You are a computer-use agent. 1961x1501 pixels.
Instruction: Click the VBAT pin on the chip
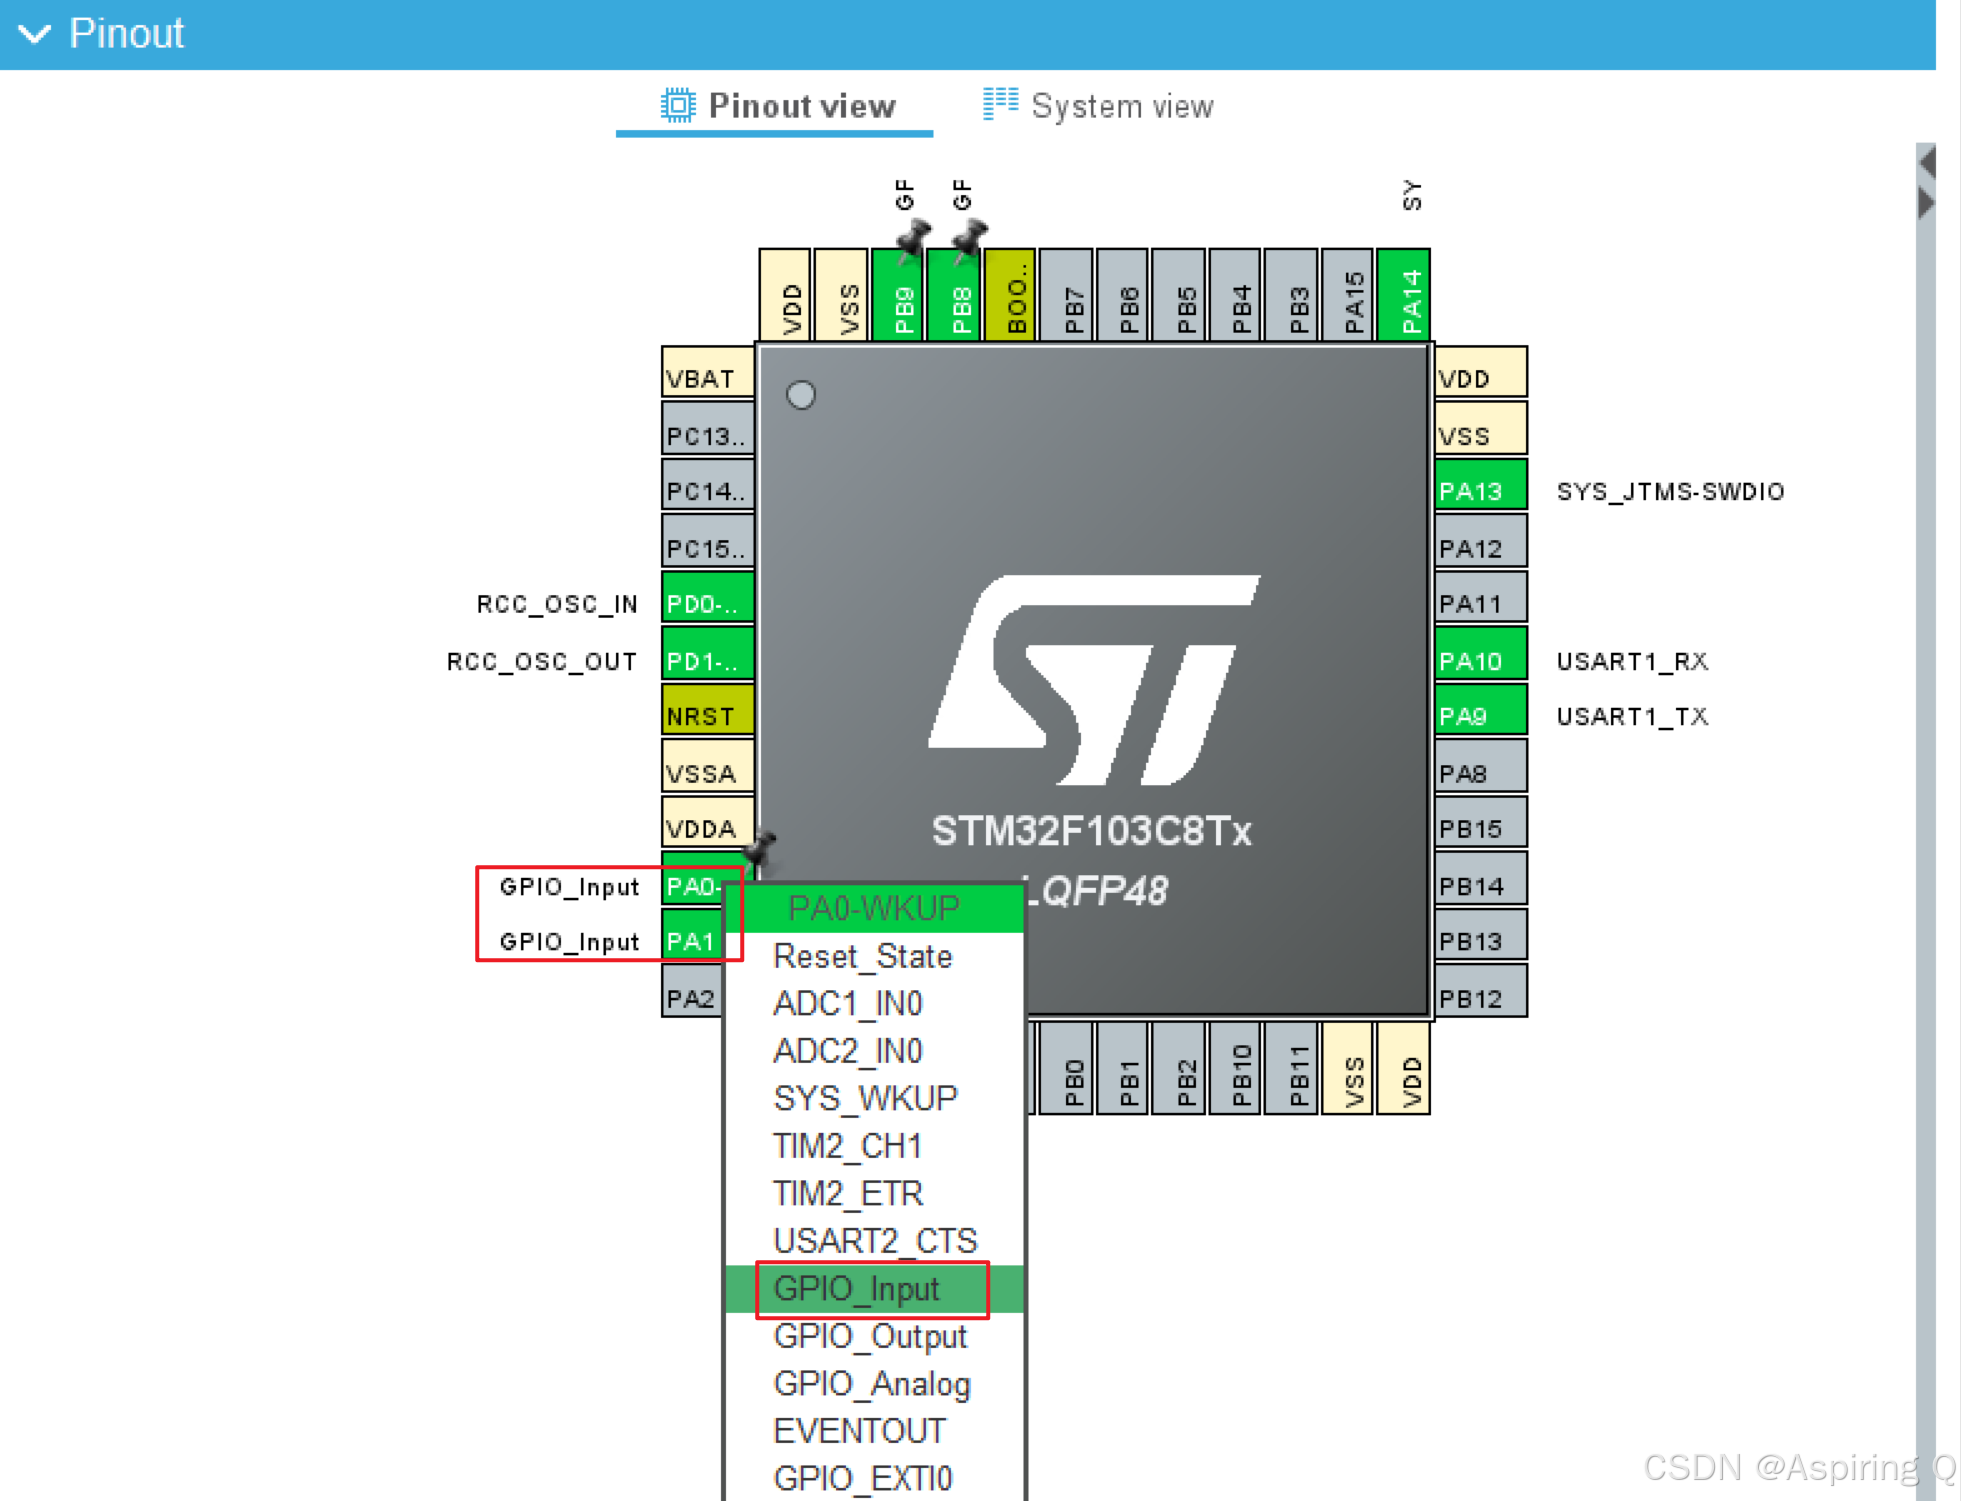pyautogui.click(x=708, y=372)
